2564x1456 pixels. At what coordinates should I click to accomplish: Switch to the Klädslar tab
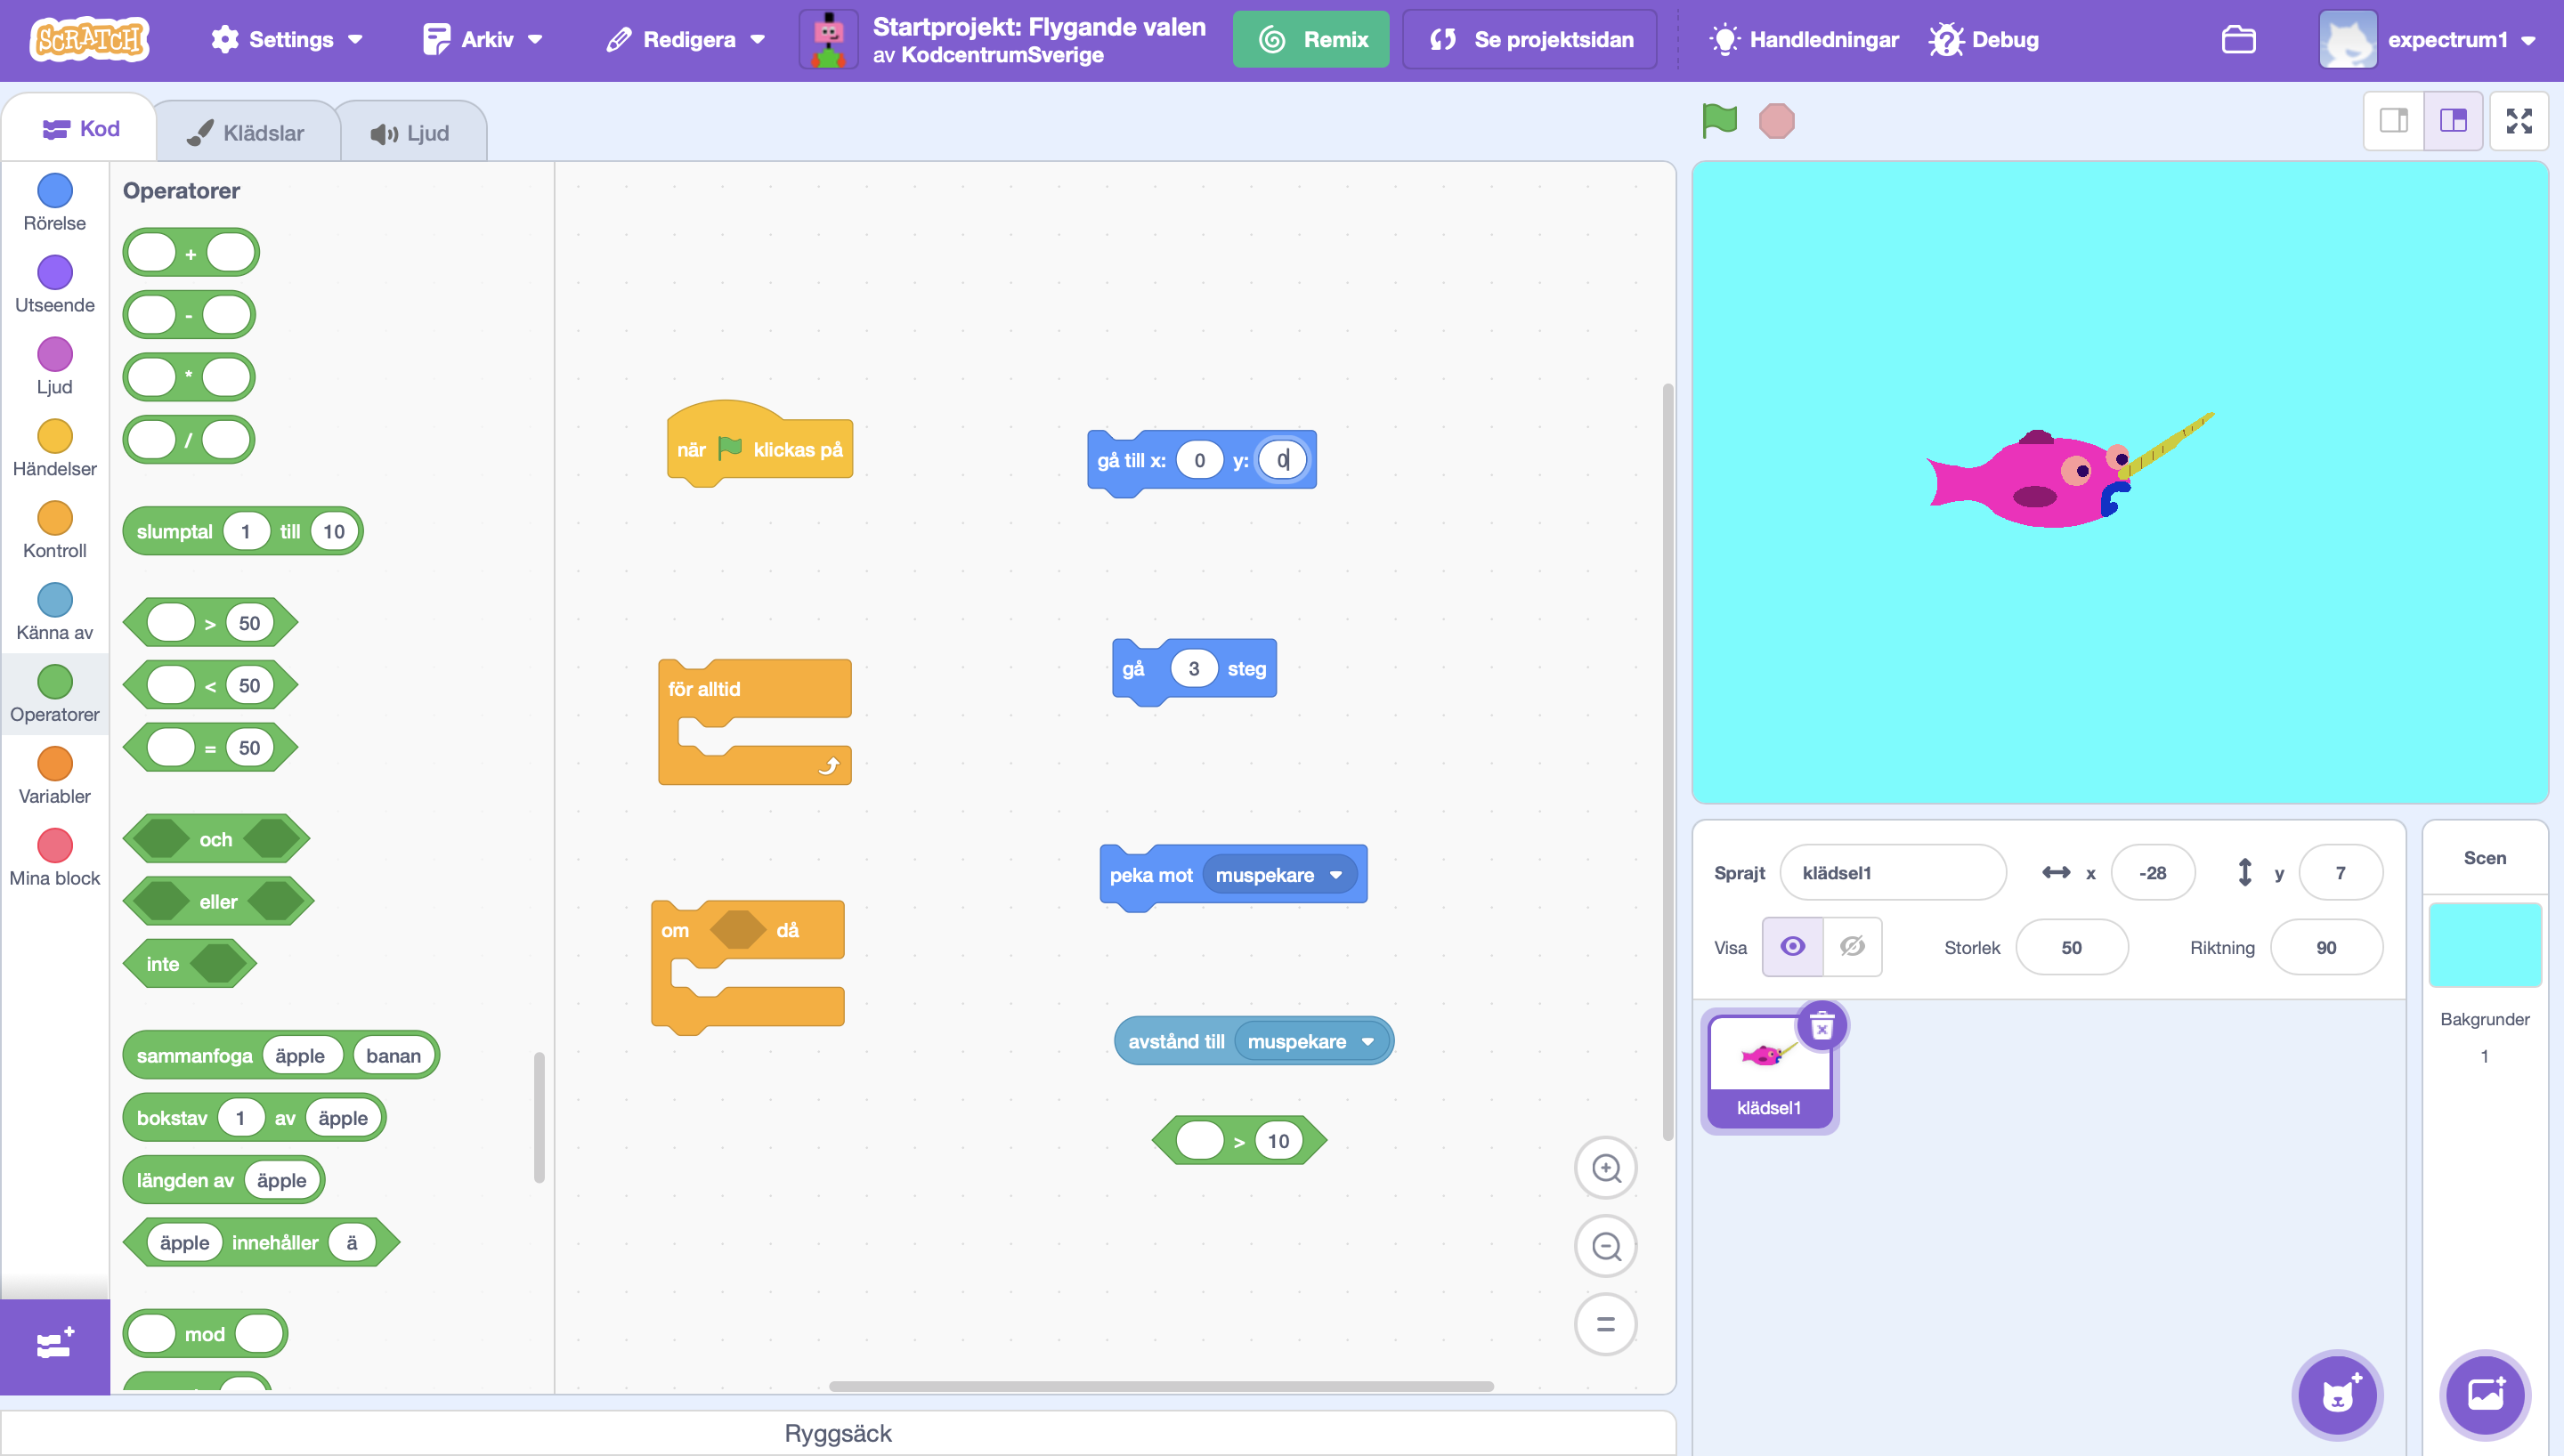(x=247, y=133)
